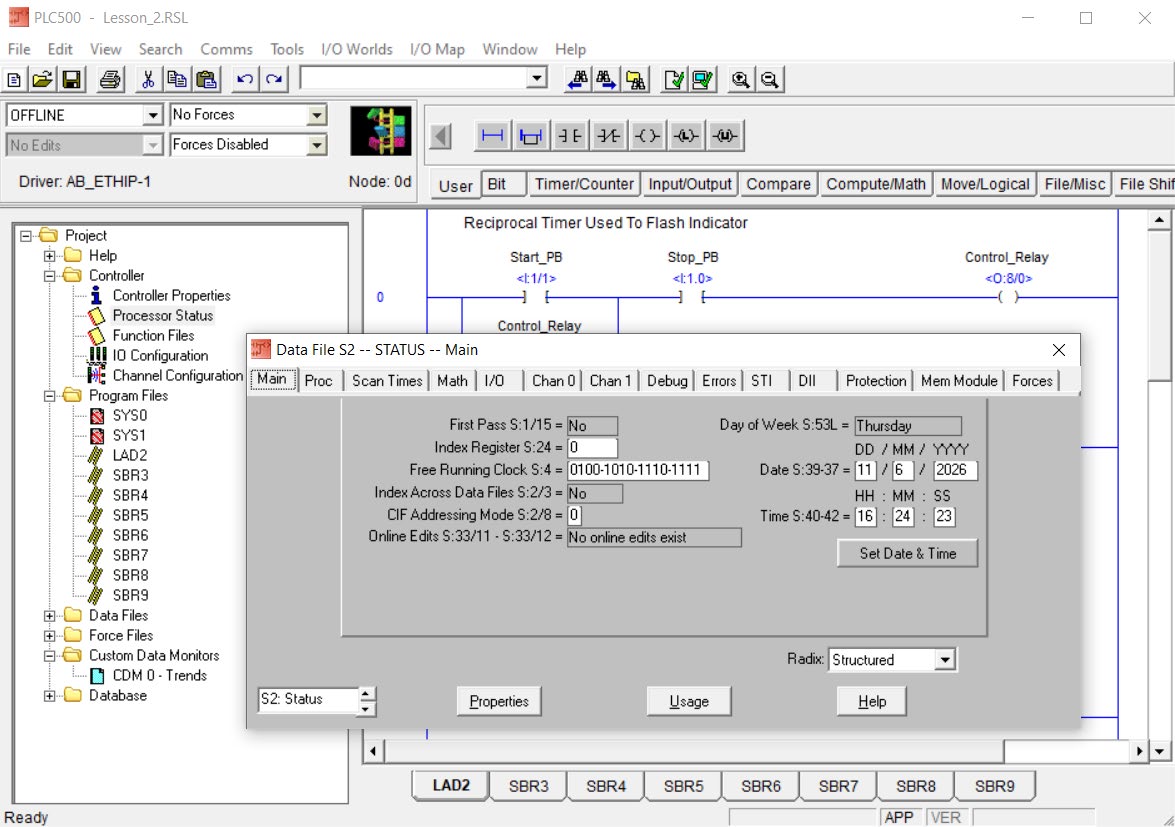Image resolution: width=1175 pixels, height=827 pixels.
Task: Click the vertical scrollbar up arrow
Action: point(1159,220)
